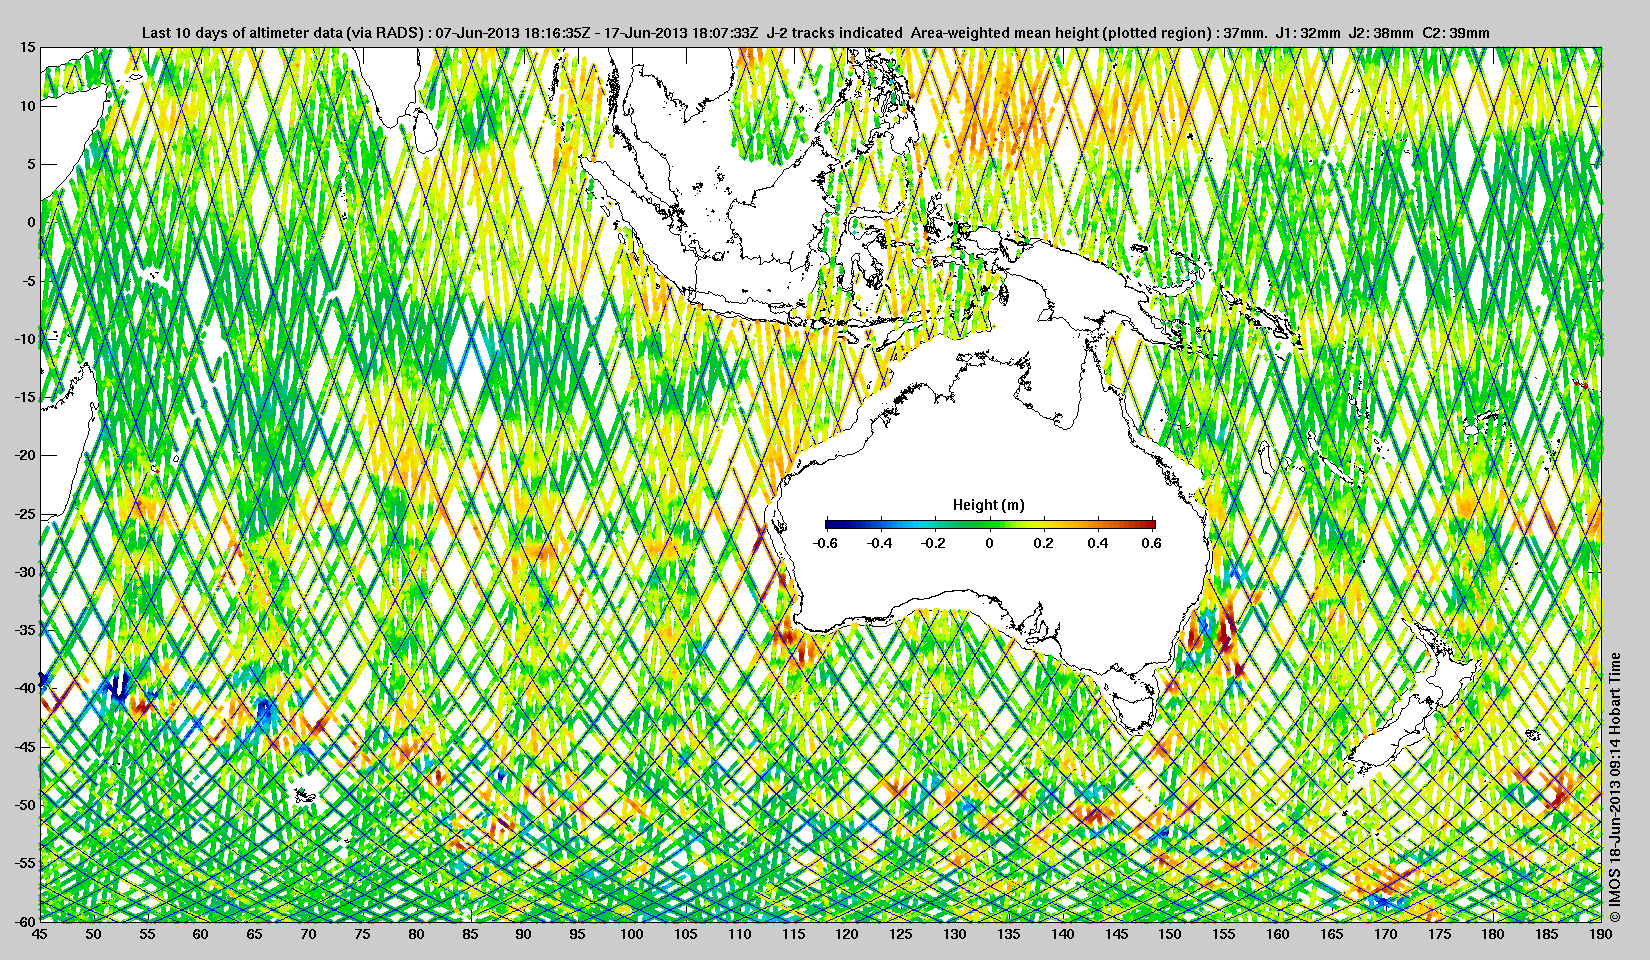
Task: Click the '0.6' colorbar tick label
Action: point(1151,543)
